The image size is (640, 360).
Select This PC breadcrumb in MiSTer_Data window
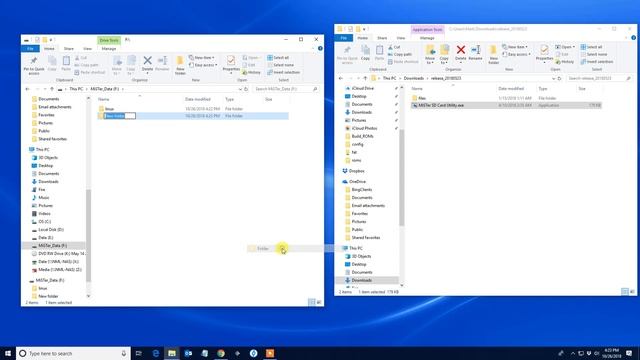pos(76,89)
